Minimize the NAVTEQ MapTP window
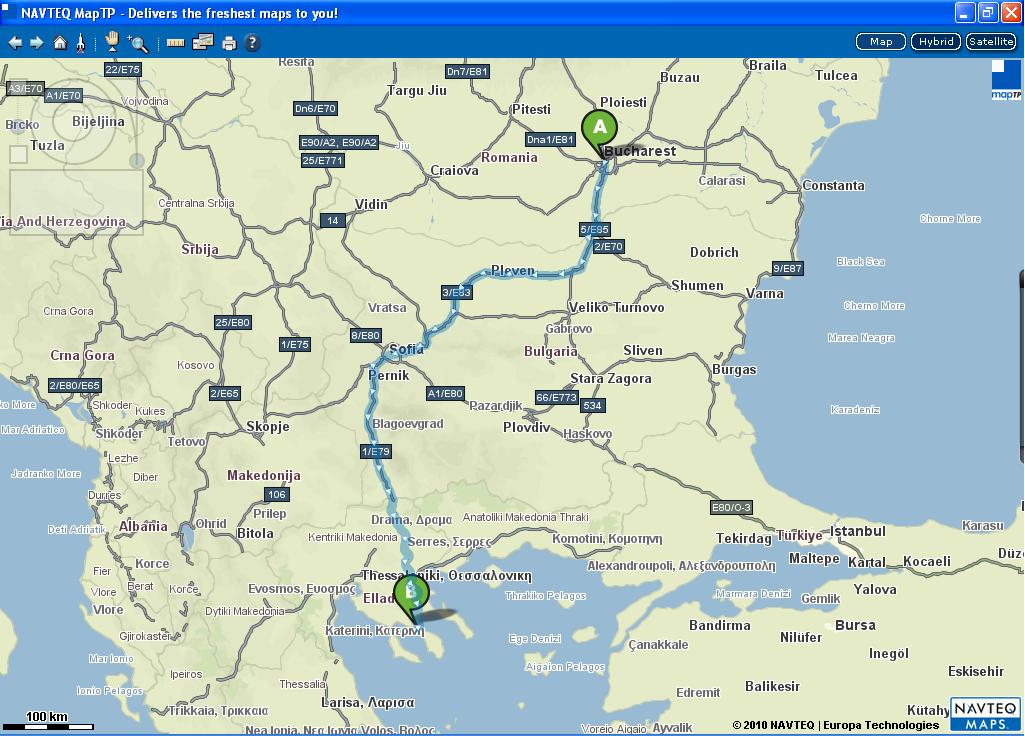The image size is (1025, 736). point(964,12)
